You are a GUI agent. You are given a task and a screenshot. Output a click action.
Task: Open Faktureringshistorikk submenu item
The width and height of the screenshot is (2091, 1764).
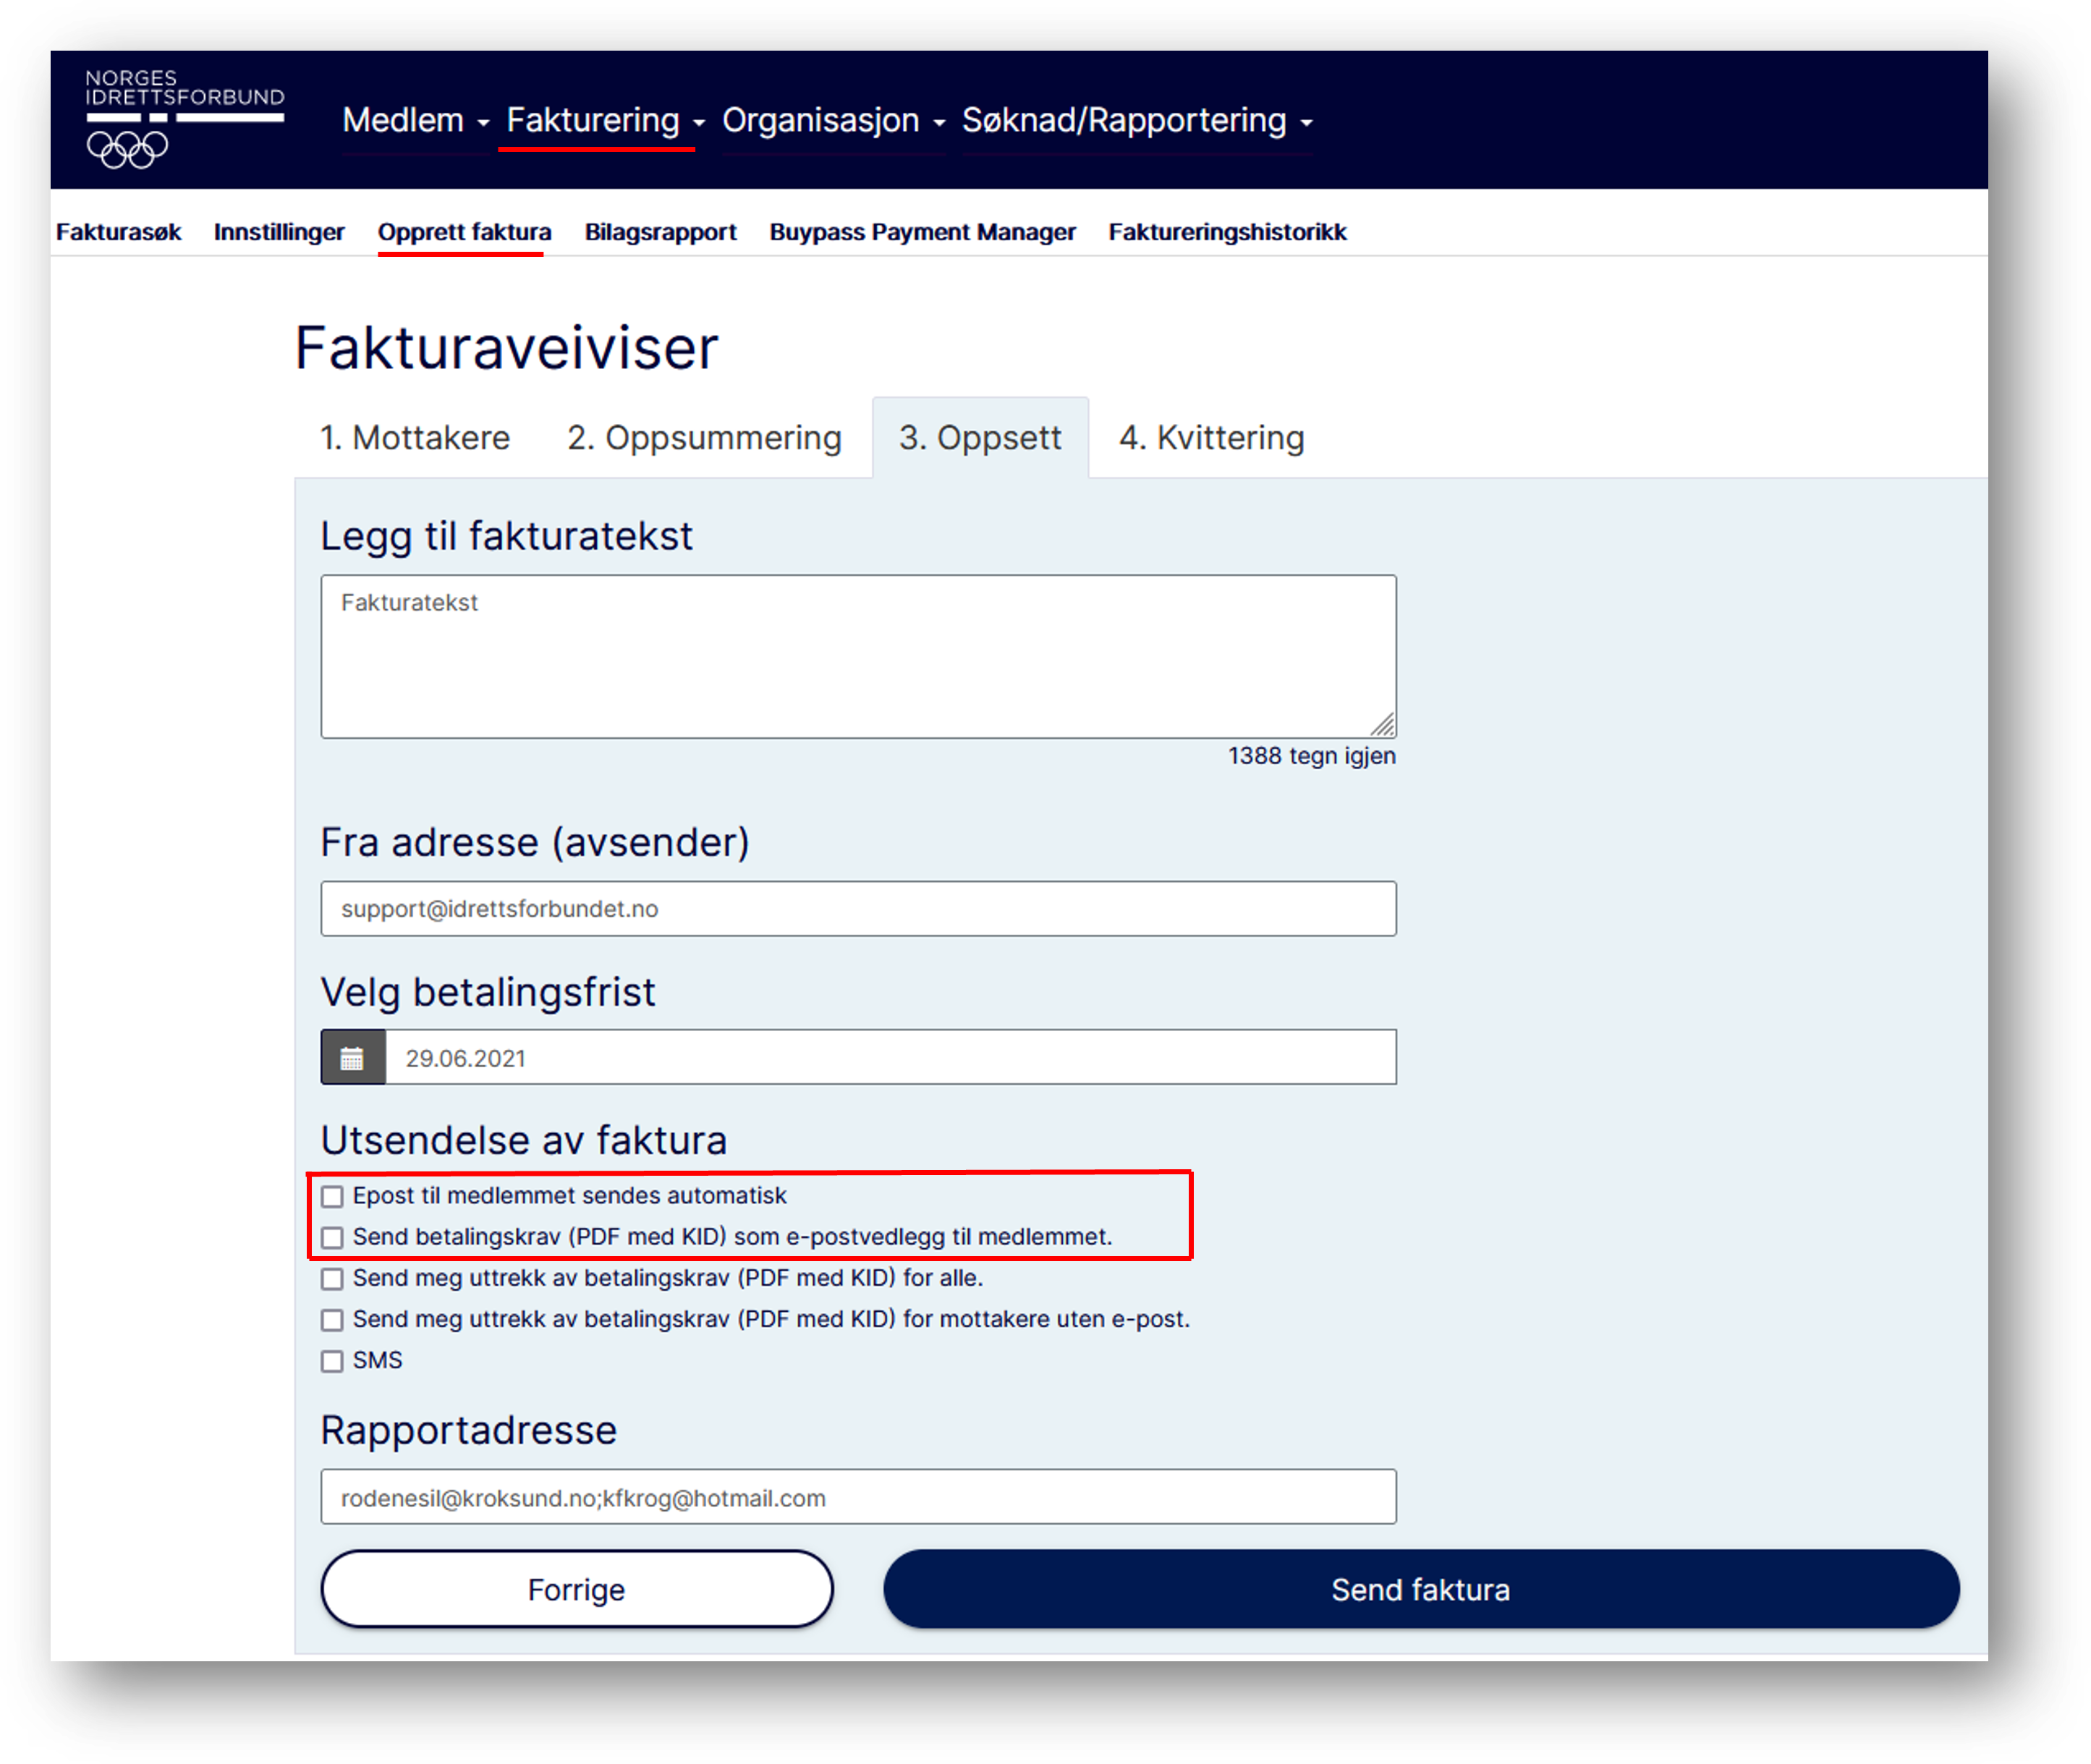click(x=1227, y=232)
